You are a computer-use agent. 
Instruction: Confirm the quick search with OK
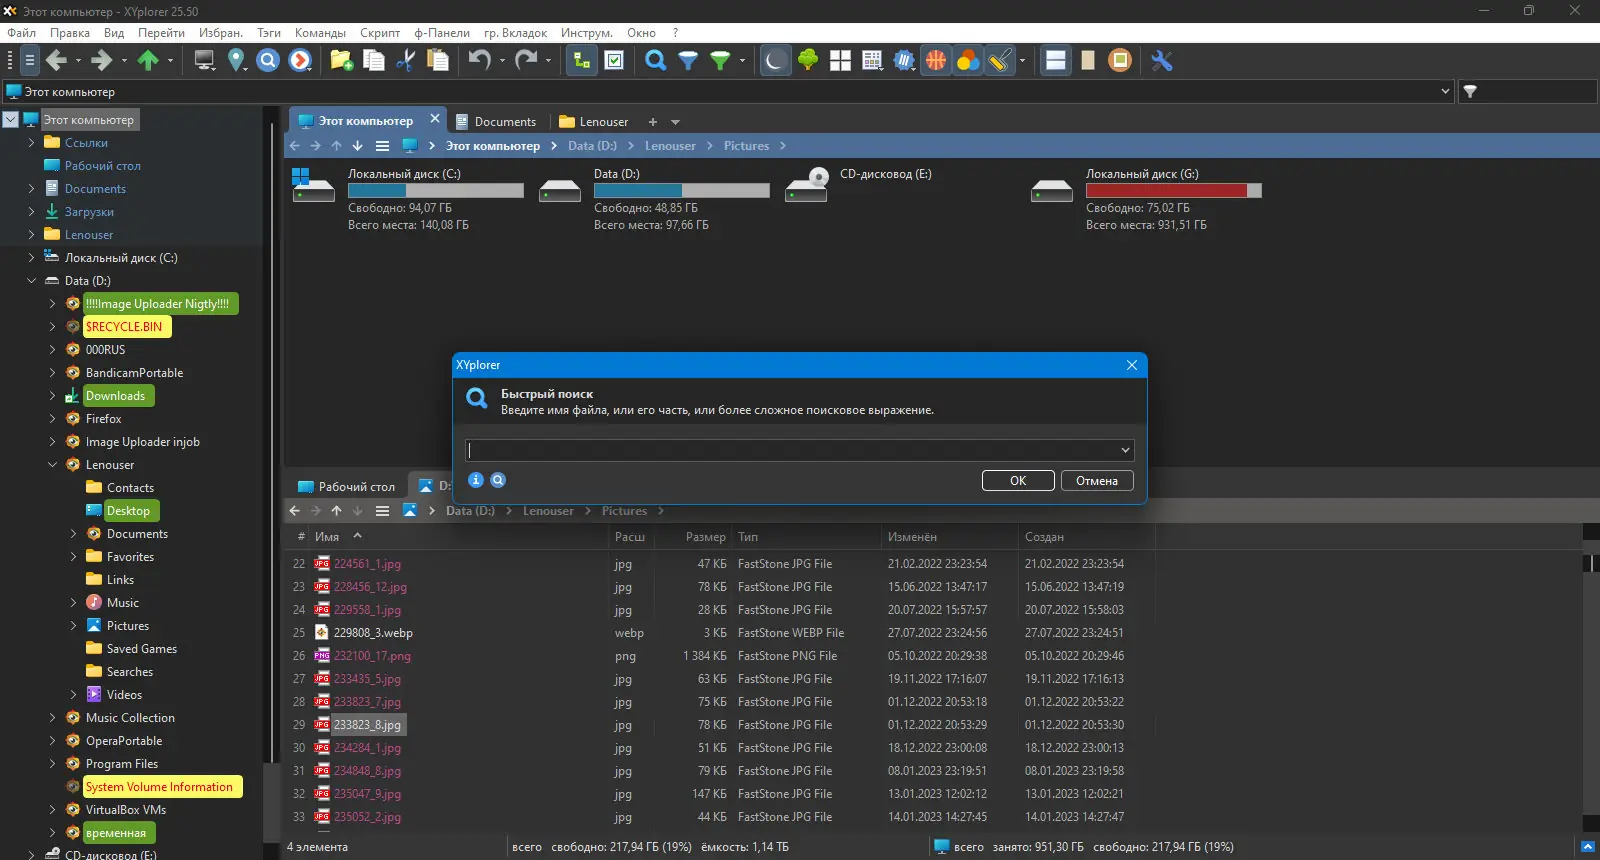(1018, 481)
